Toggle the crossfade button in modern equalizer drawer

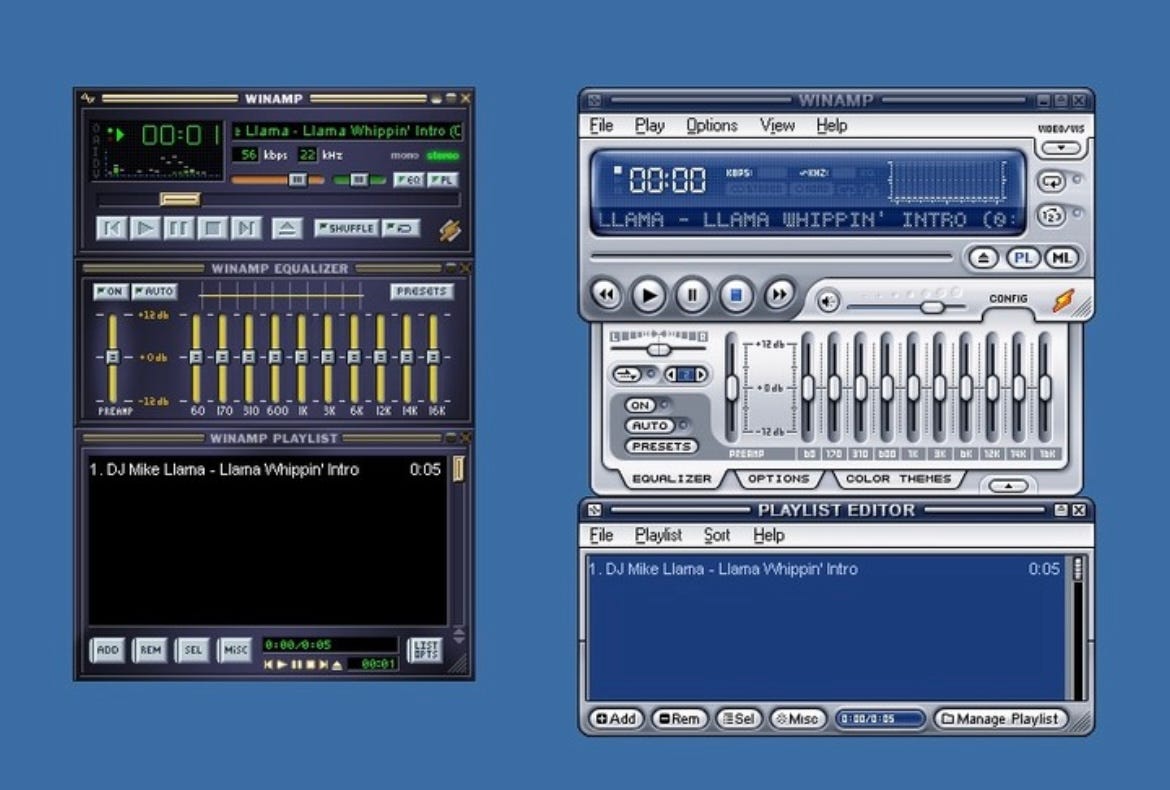click(x=628, y=374)
